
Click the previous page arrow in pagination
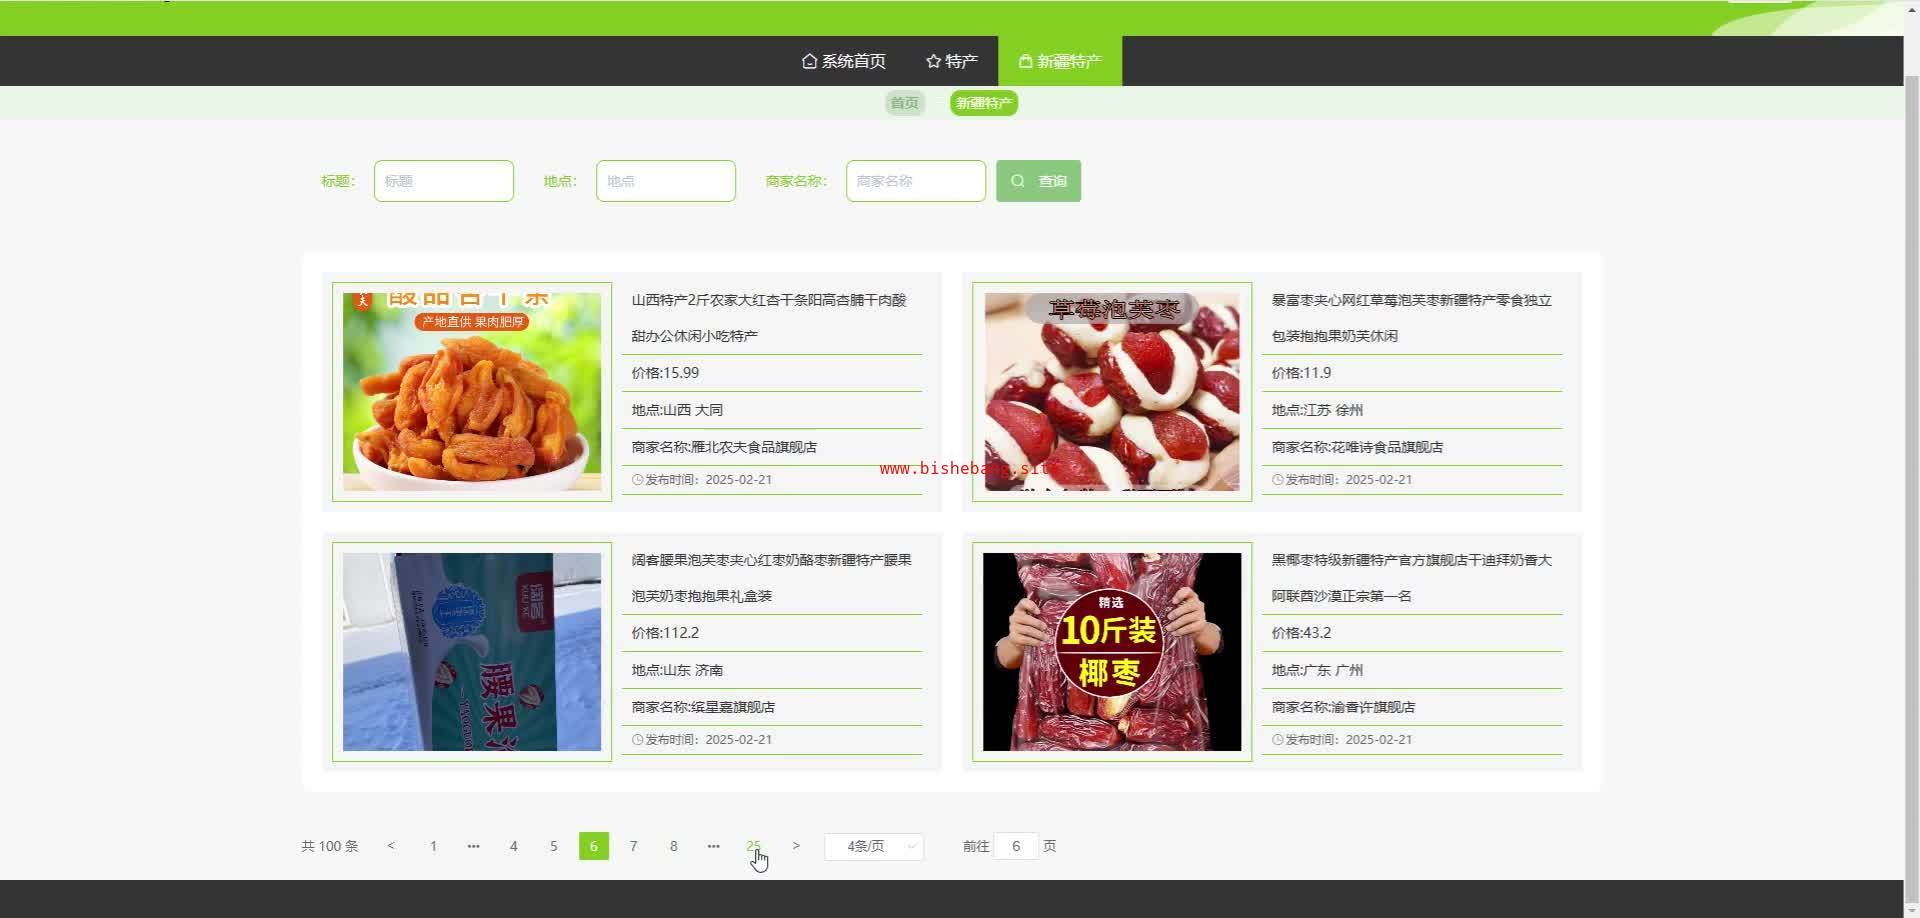coord(391,846)
